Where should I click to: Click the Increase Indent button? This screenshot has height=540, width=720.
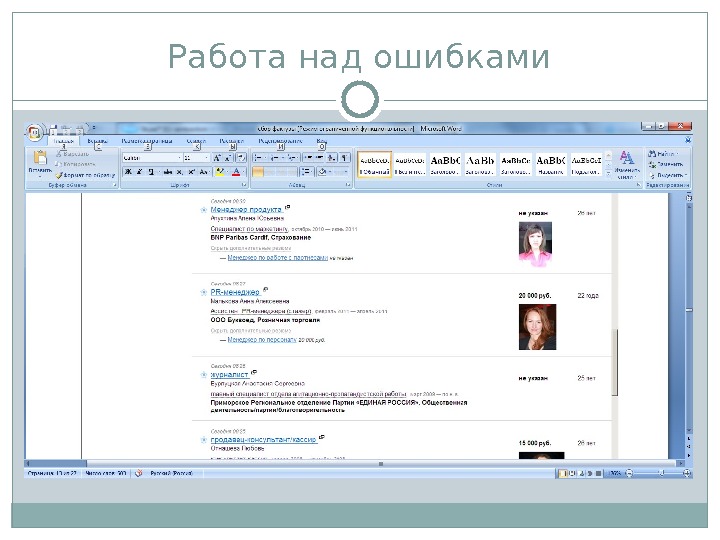(319, 158)
